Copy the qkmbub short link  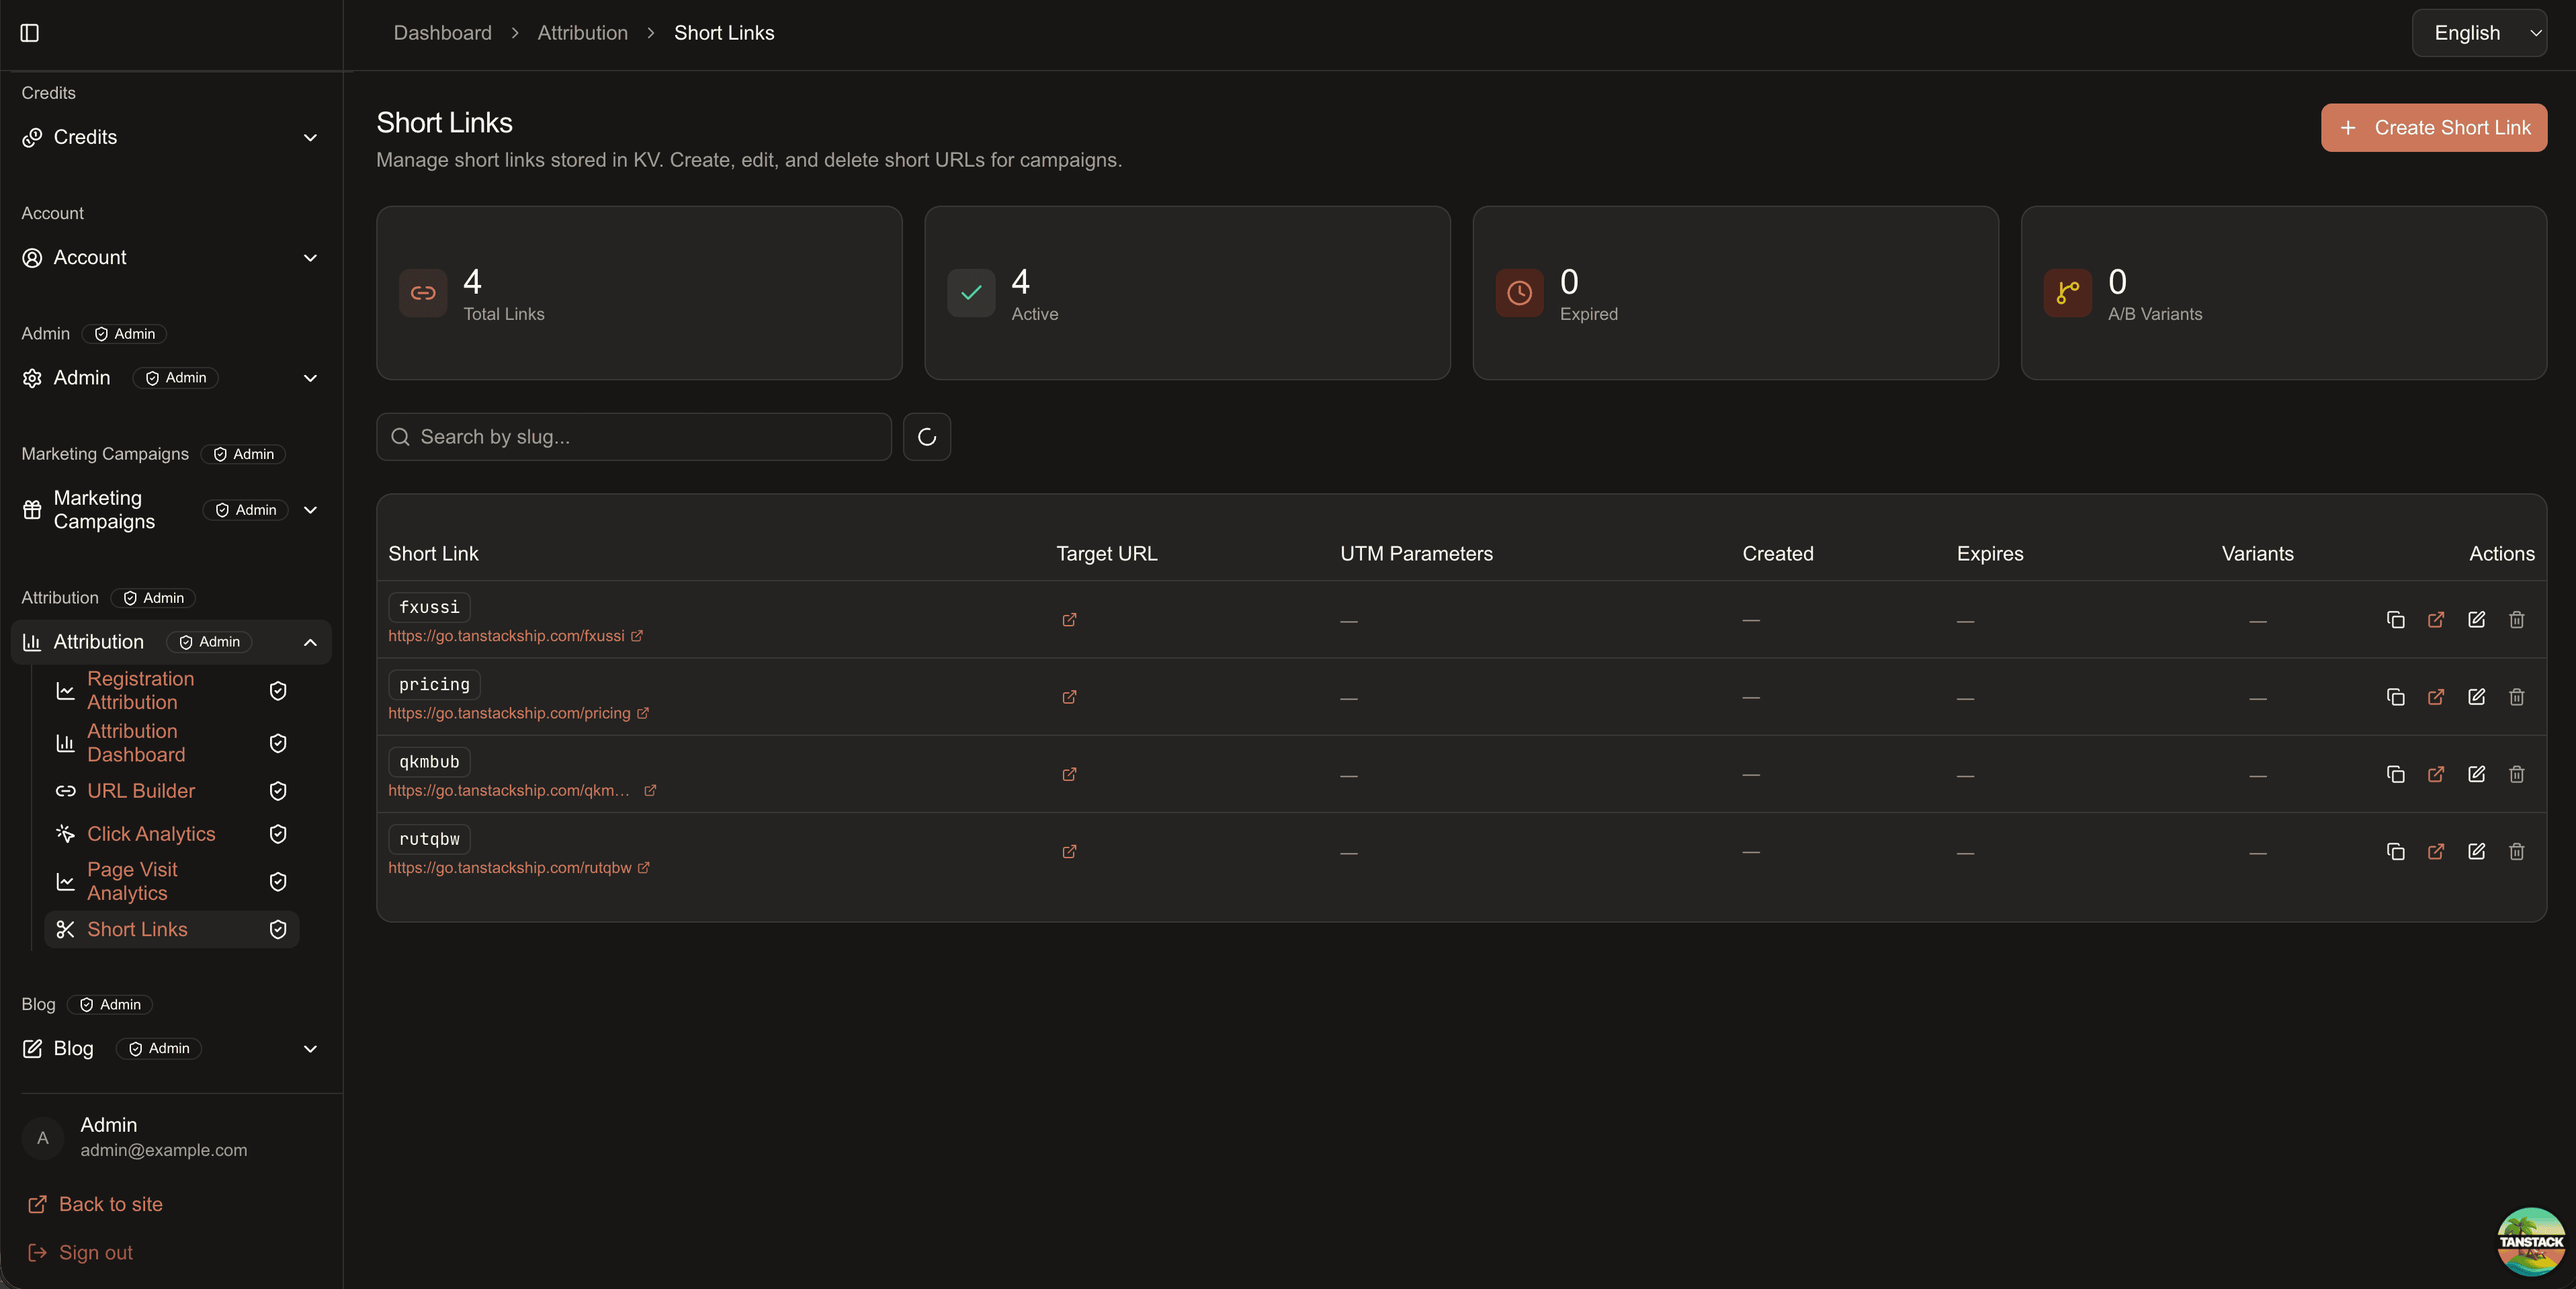click(x=2395, y=774)
